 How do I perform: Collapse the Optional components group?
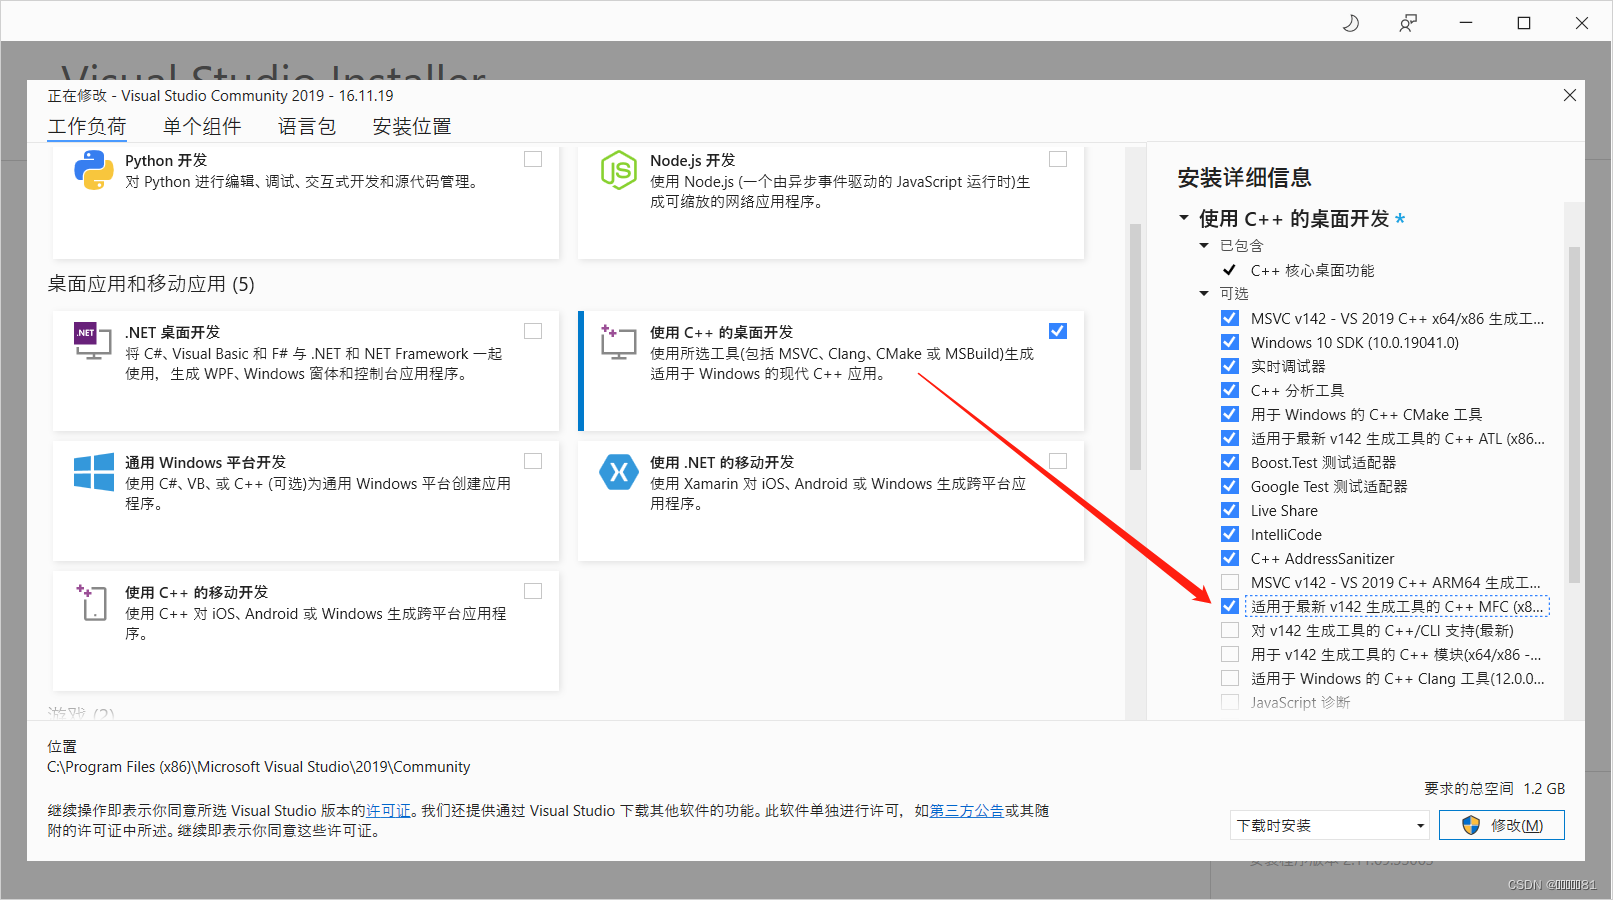tap(1204, 293)
